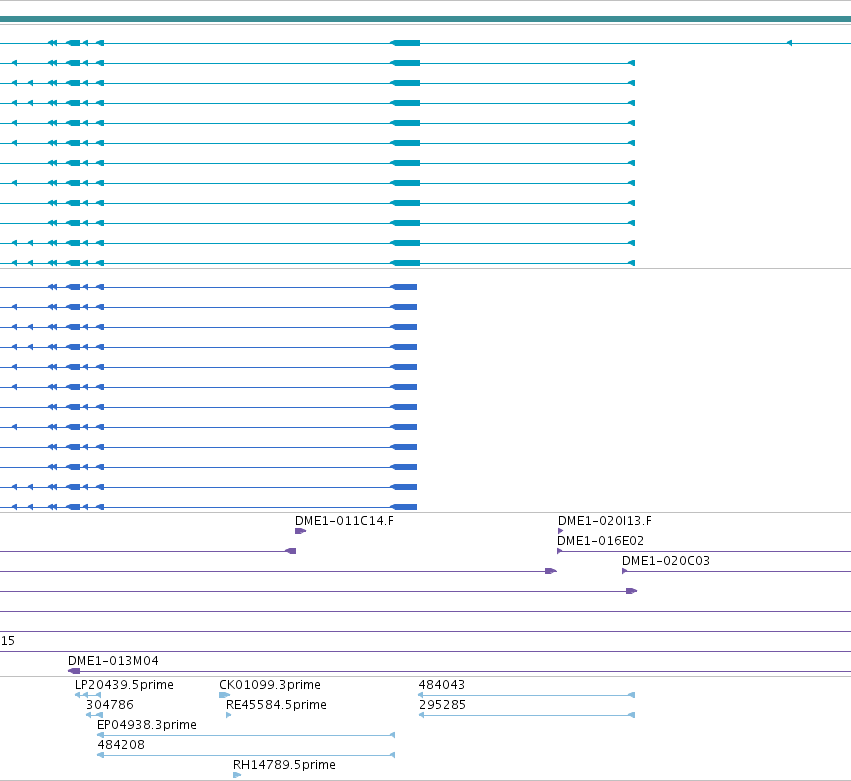Click the arrowhead starting the DME1-020C03 feature

pyautogui.click(x=625, y=571)
